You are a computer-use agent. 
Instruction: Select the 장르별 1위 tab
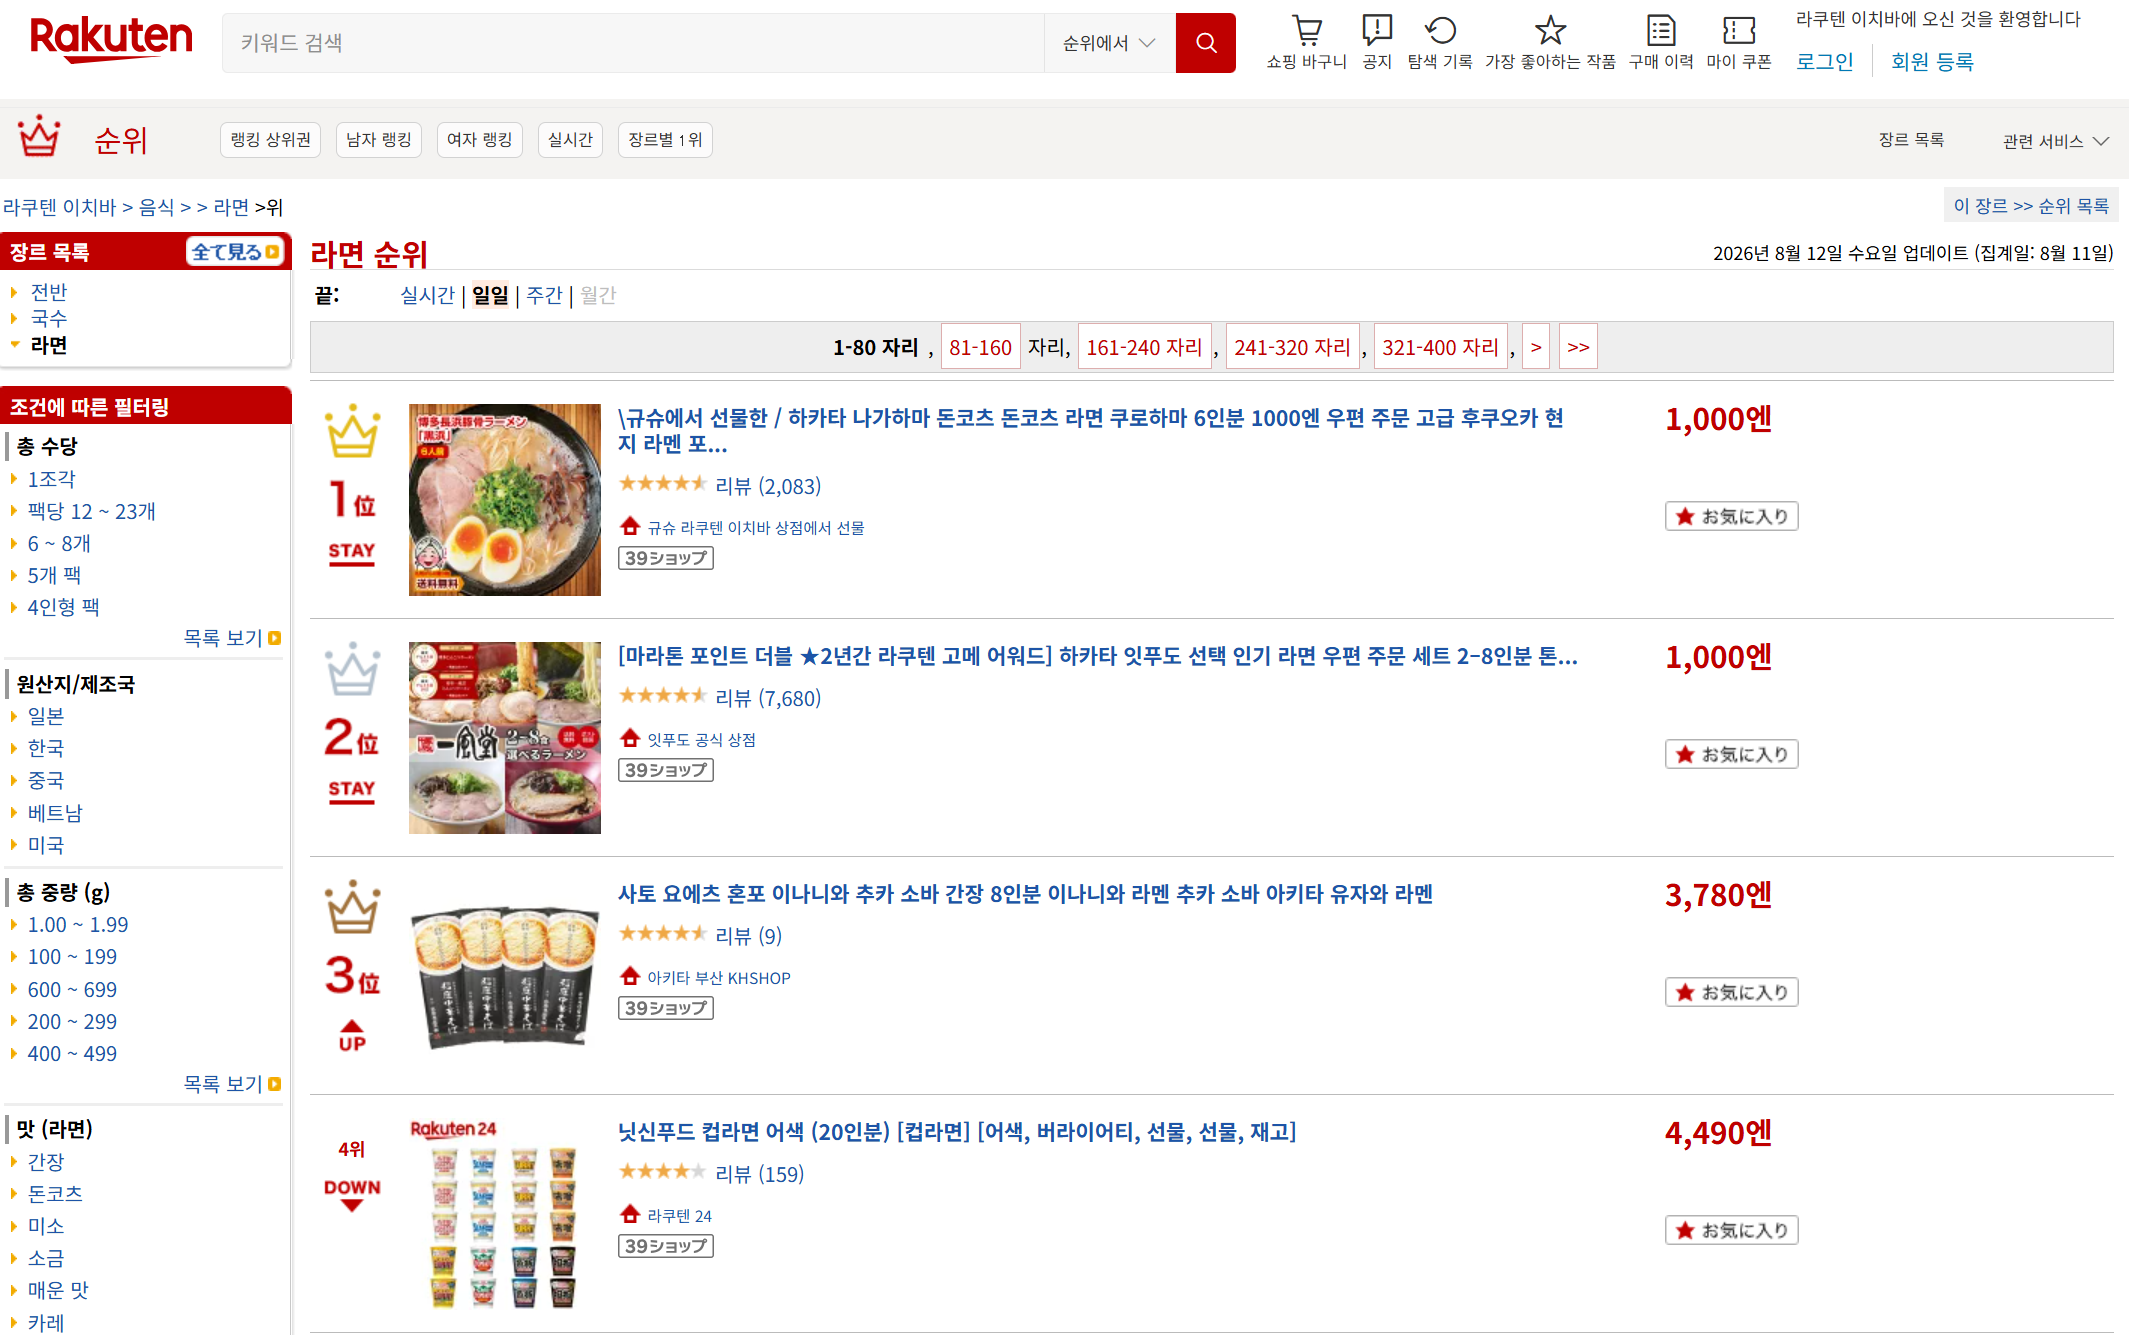[665, 140]
